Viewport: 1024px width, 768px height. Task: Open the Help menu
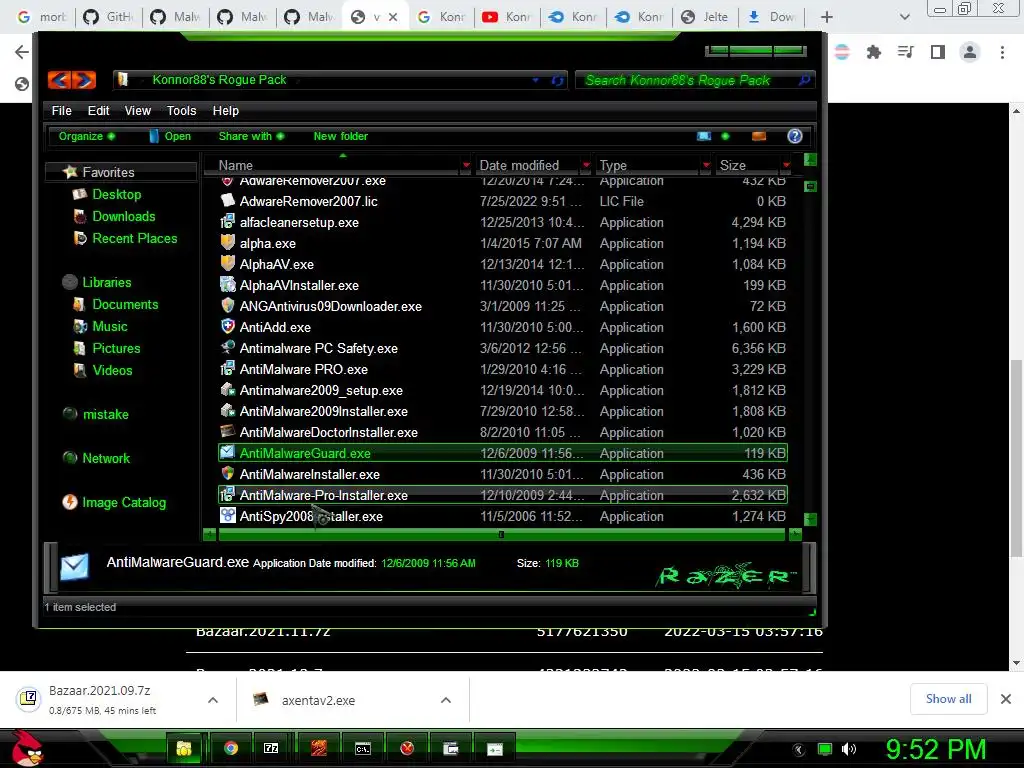[x=225, y=110]
